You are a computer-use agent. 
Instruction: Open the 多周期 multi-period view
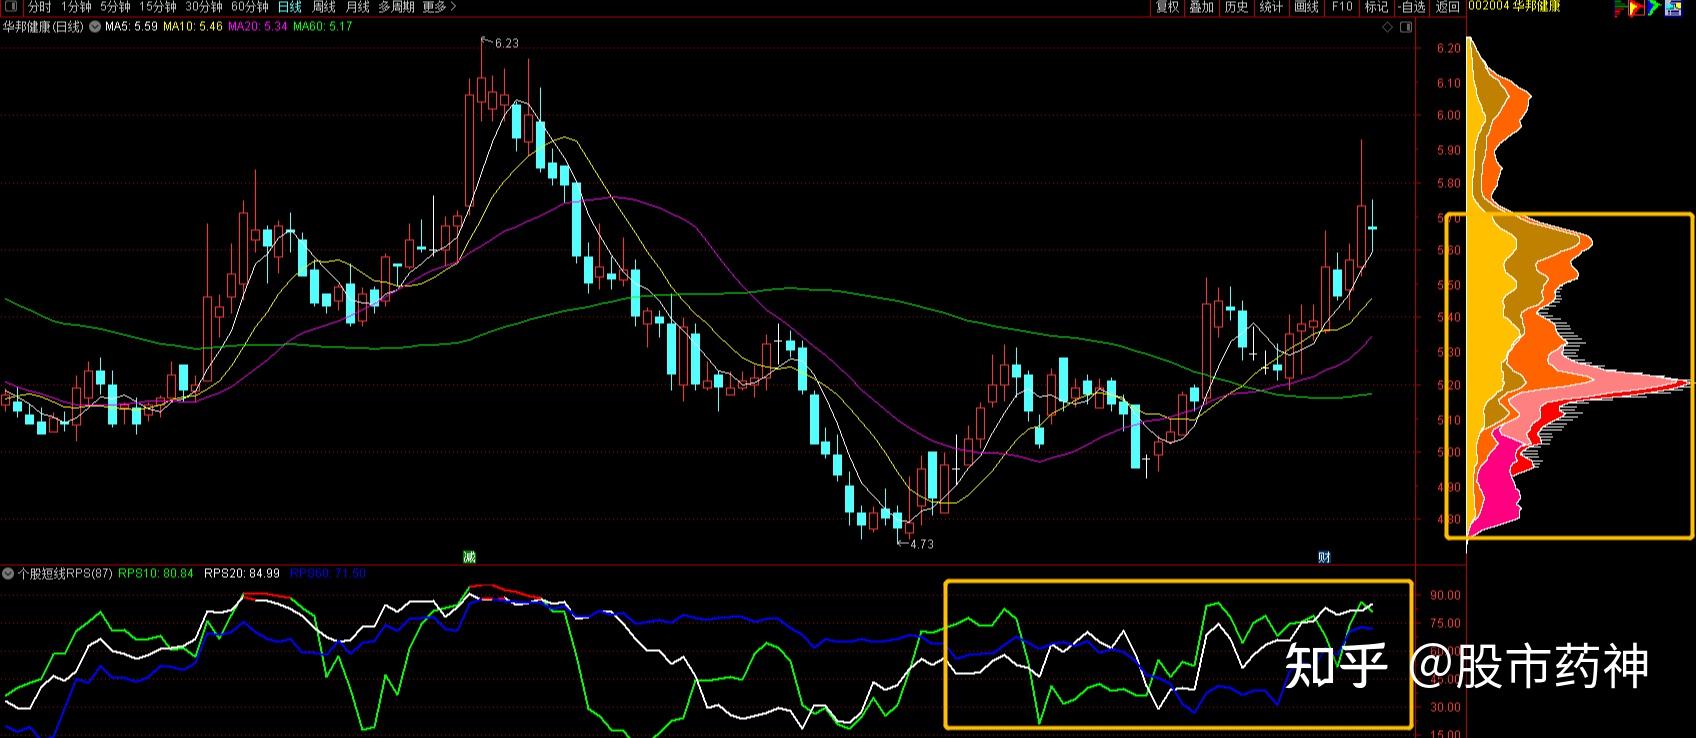(x=396, y=7)
